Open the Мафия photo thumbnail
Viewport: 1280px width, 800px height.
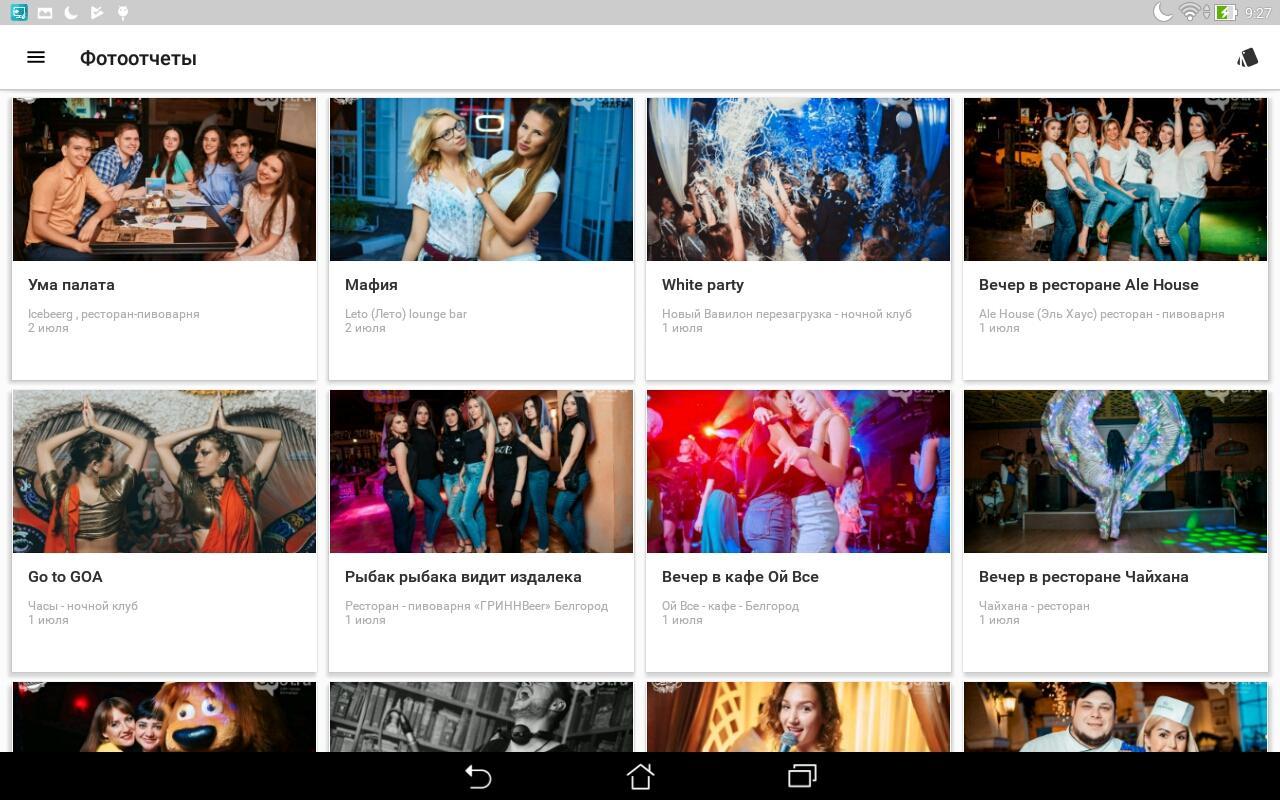tap(481, 179)
